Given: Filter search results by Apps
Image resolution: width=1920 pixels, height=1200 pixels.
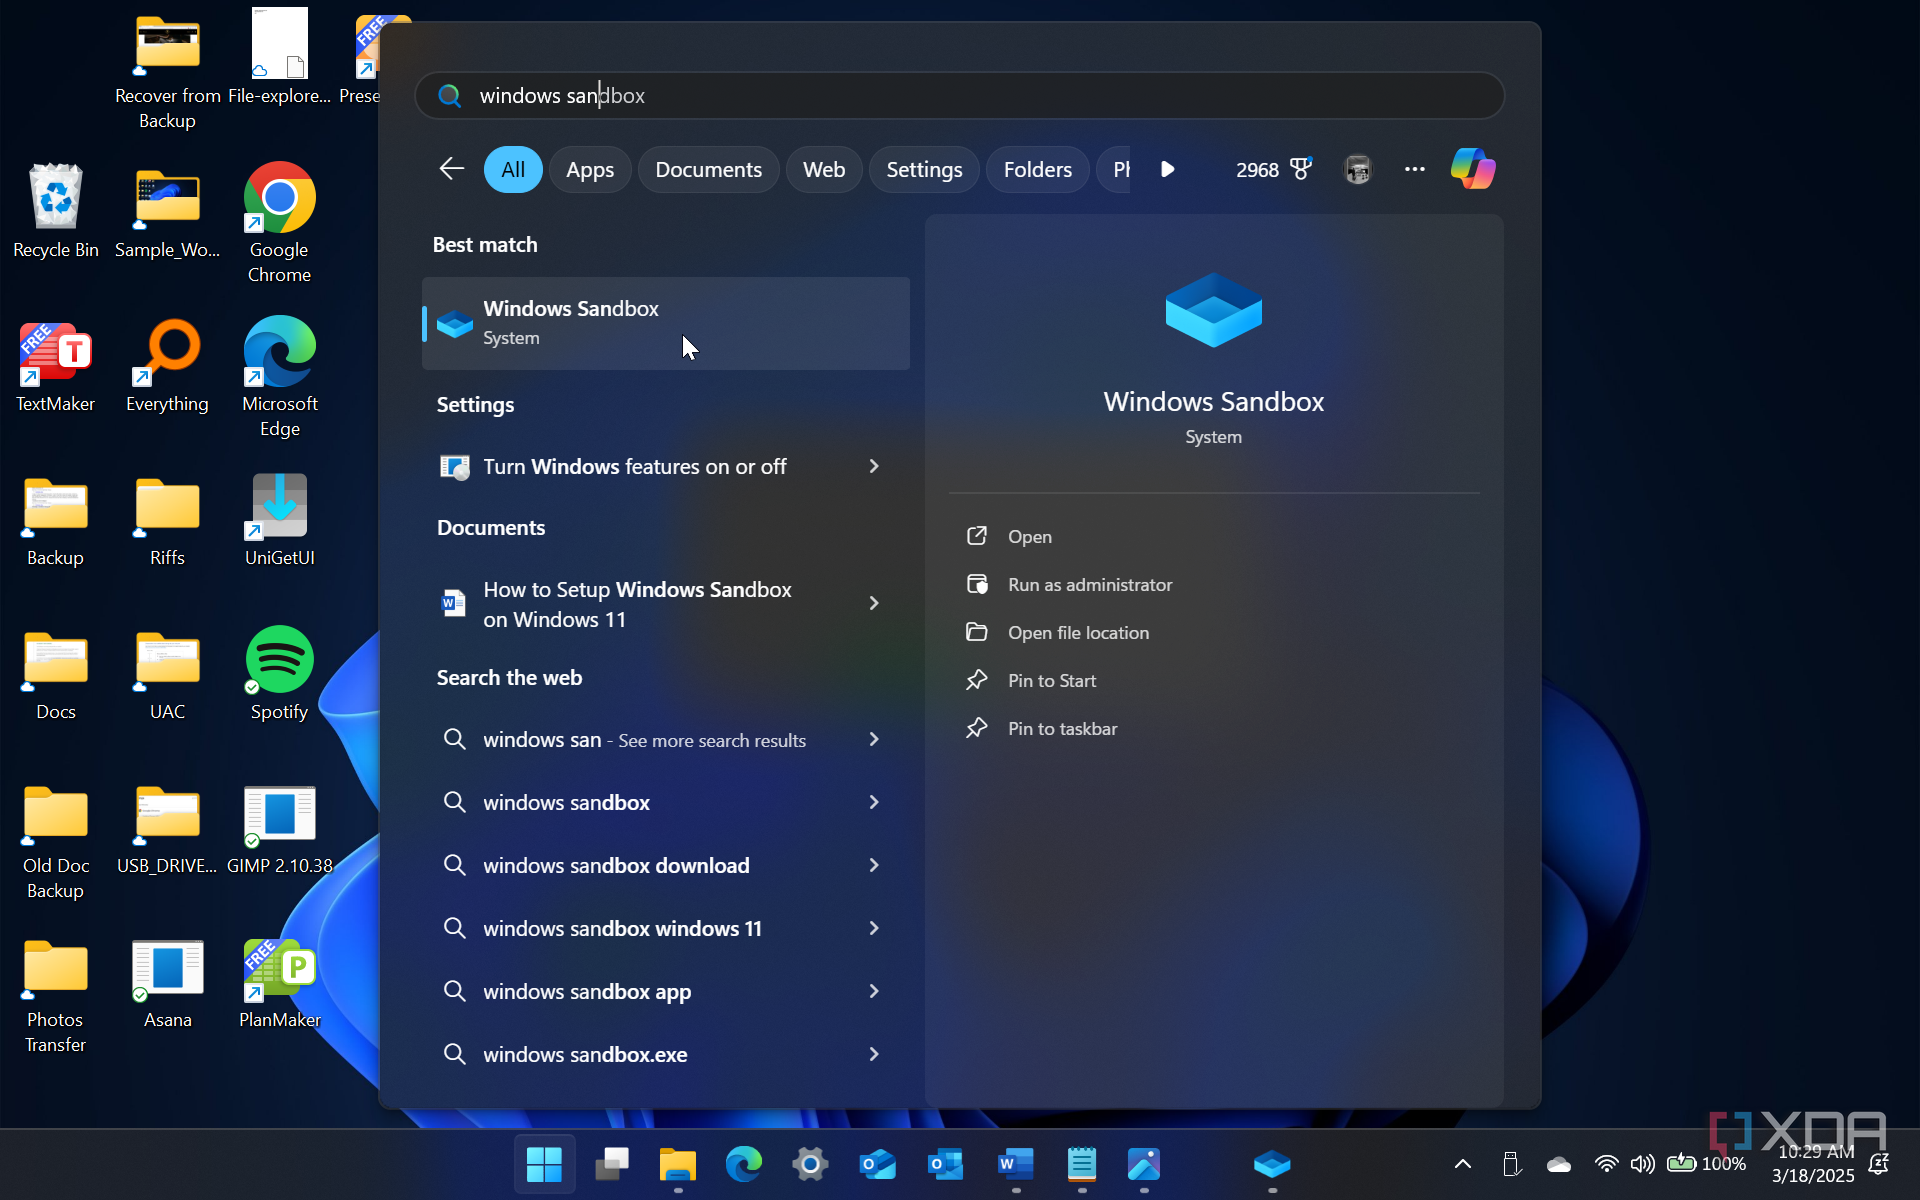Looking at the screenshot, I should 590,169.
